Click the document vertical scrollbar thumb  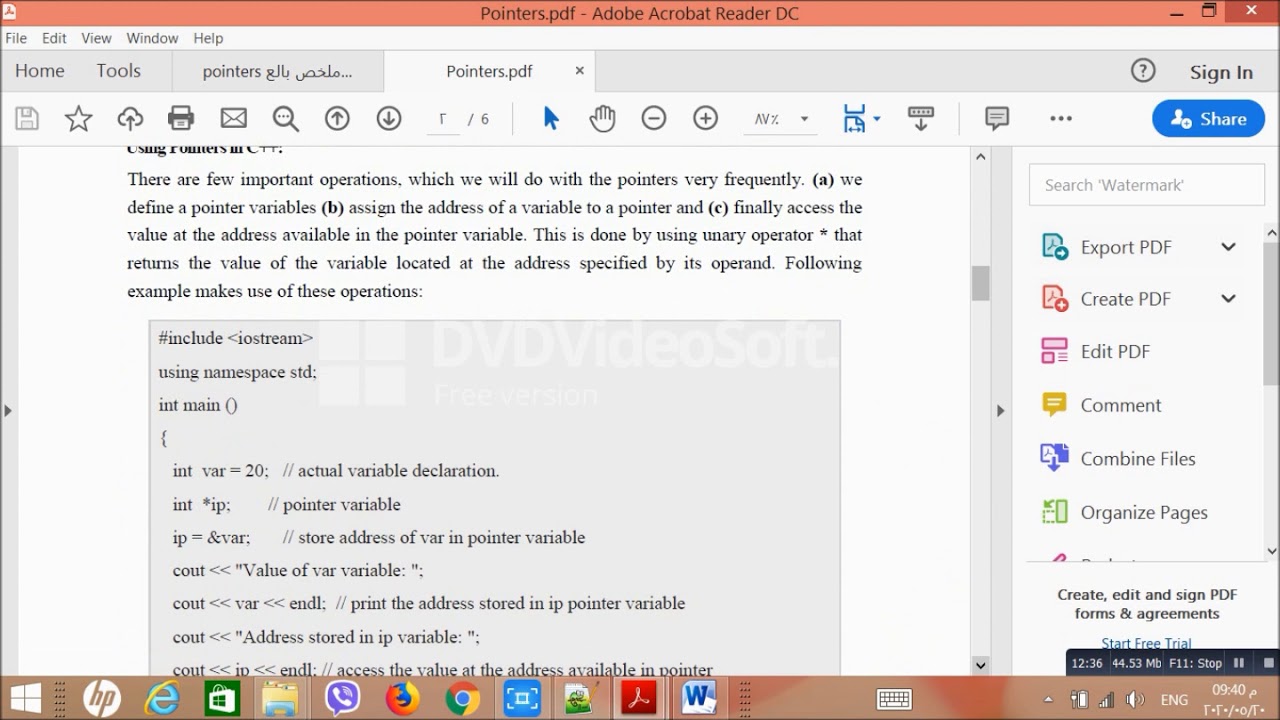pos(980,283)
